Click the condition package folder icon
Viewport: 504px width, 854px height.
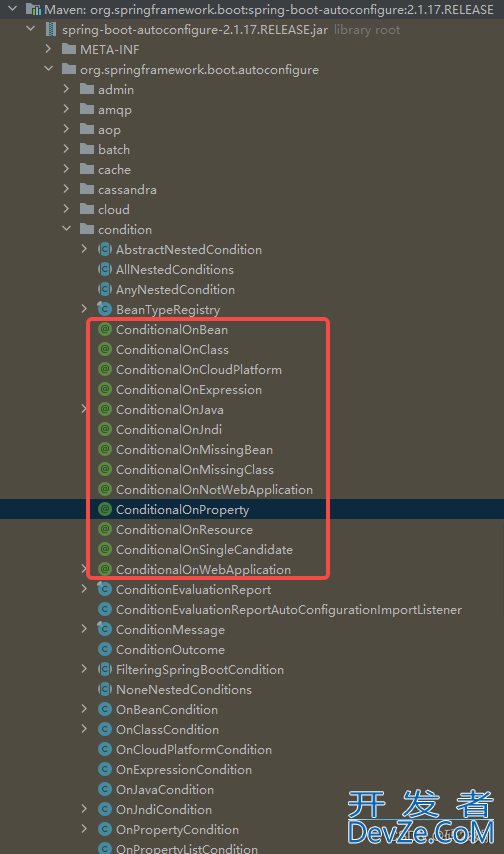(87, 229)
